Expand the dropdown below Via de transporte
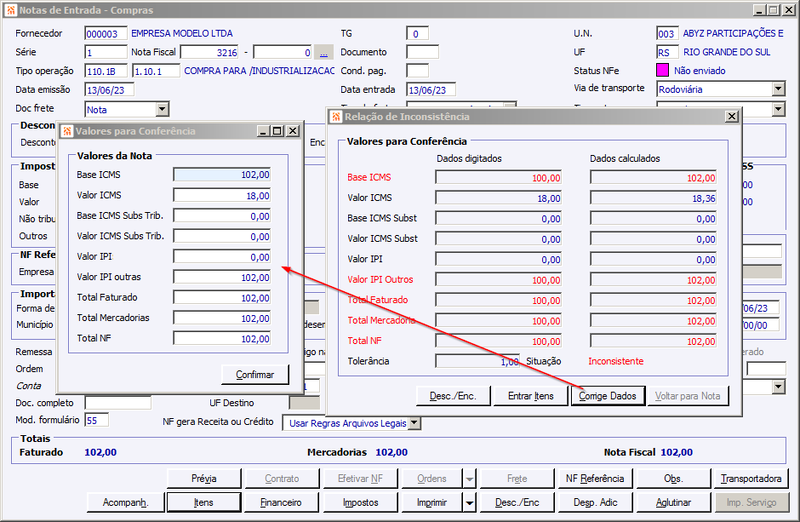Screen dimensions: 800x522 (778, 109)
